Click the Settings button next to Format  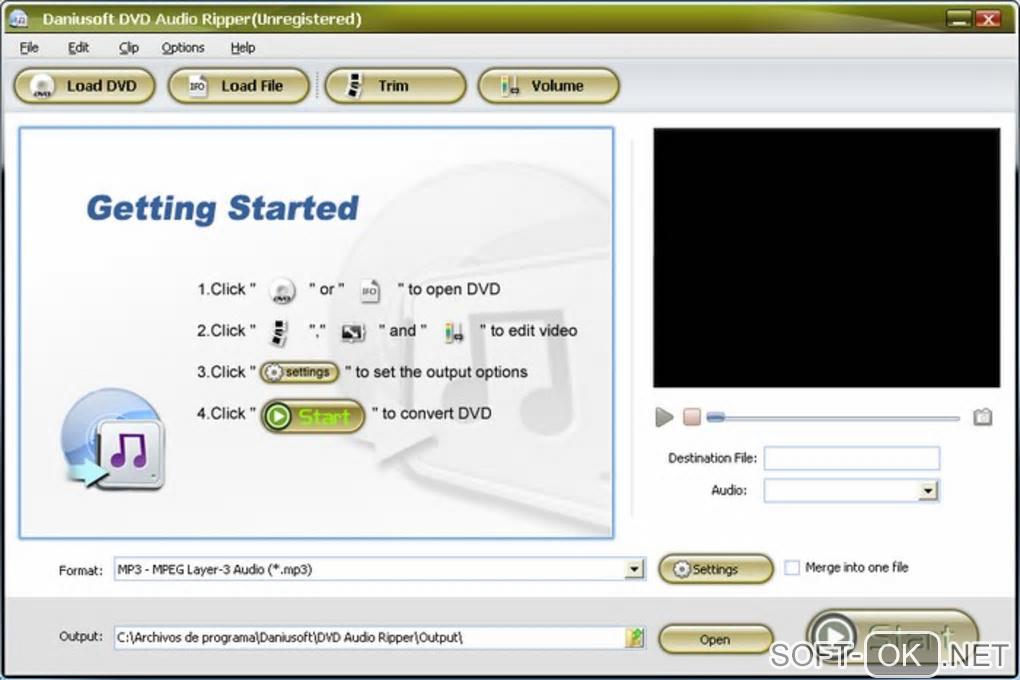coord(716,569)
